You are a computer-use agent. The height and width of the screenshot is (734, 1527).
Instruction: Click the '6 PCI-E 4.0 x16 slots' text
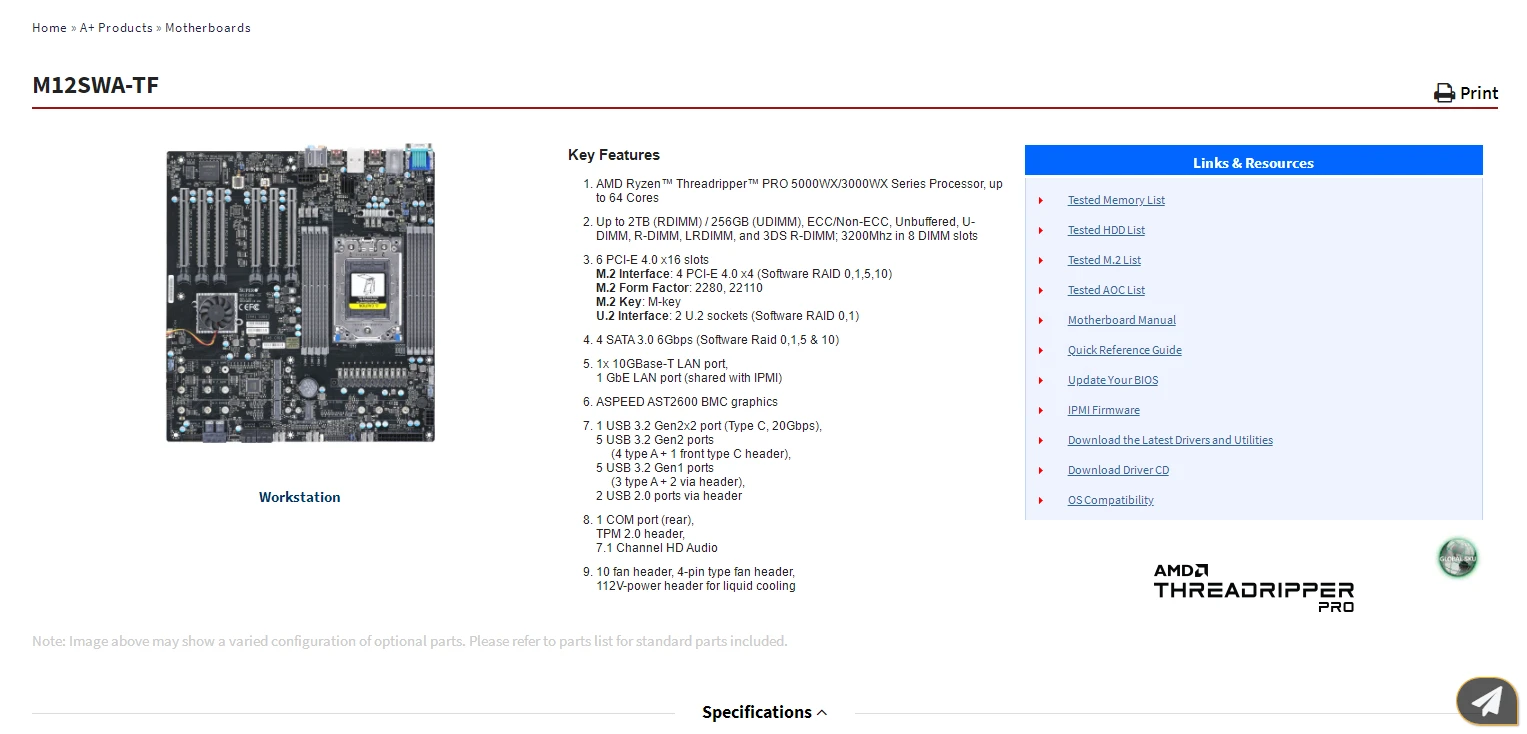coord(652,260)
